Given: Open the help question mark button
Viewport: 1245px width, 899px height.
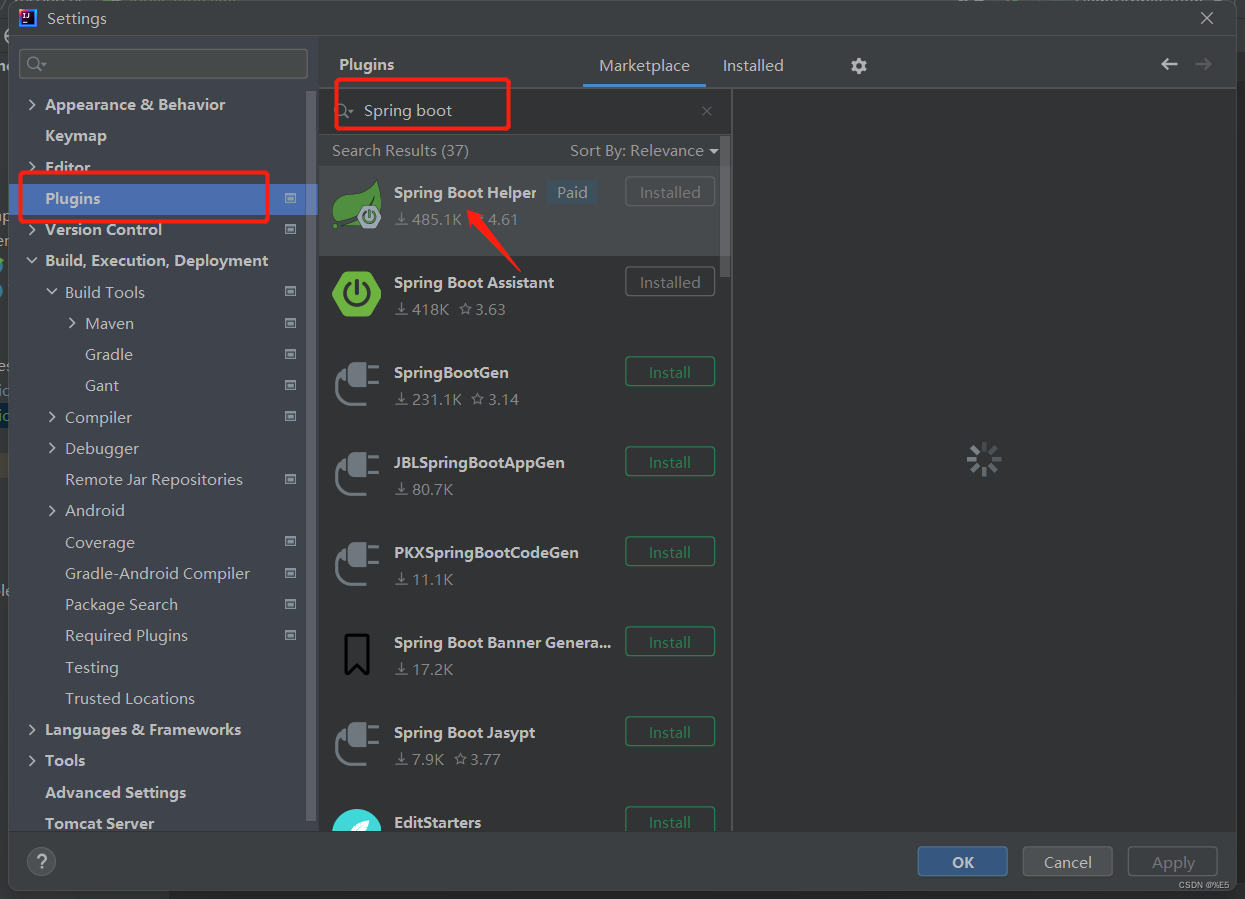Looking at the screenshot, I should 41,861.
